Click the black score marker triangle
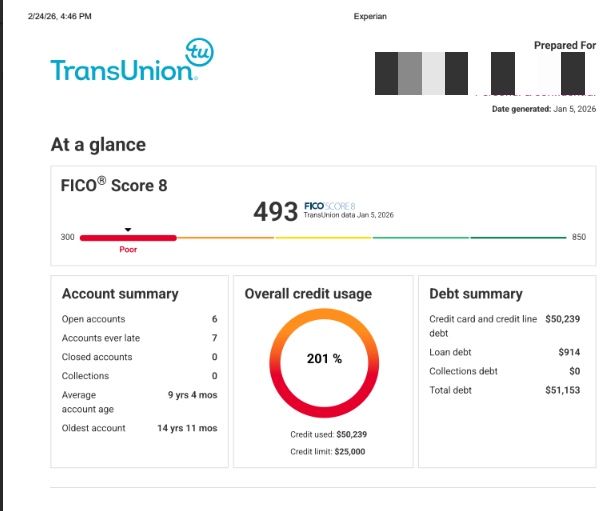Screen dimensions: 612x511 (x=128, y=230)
